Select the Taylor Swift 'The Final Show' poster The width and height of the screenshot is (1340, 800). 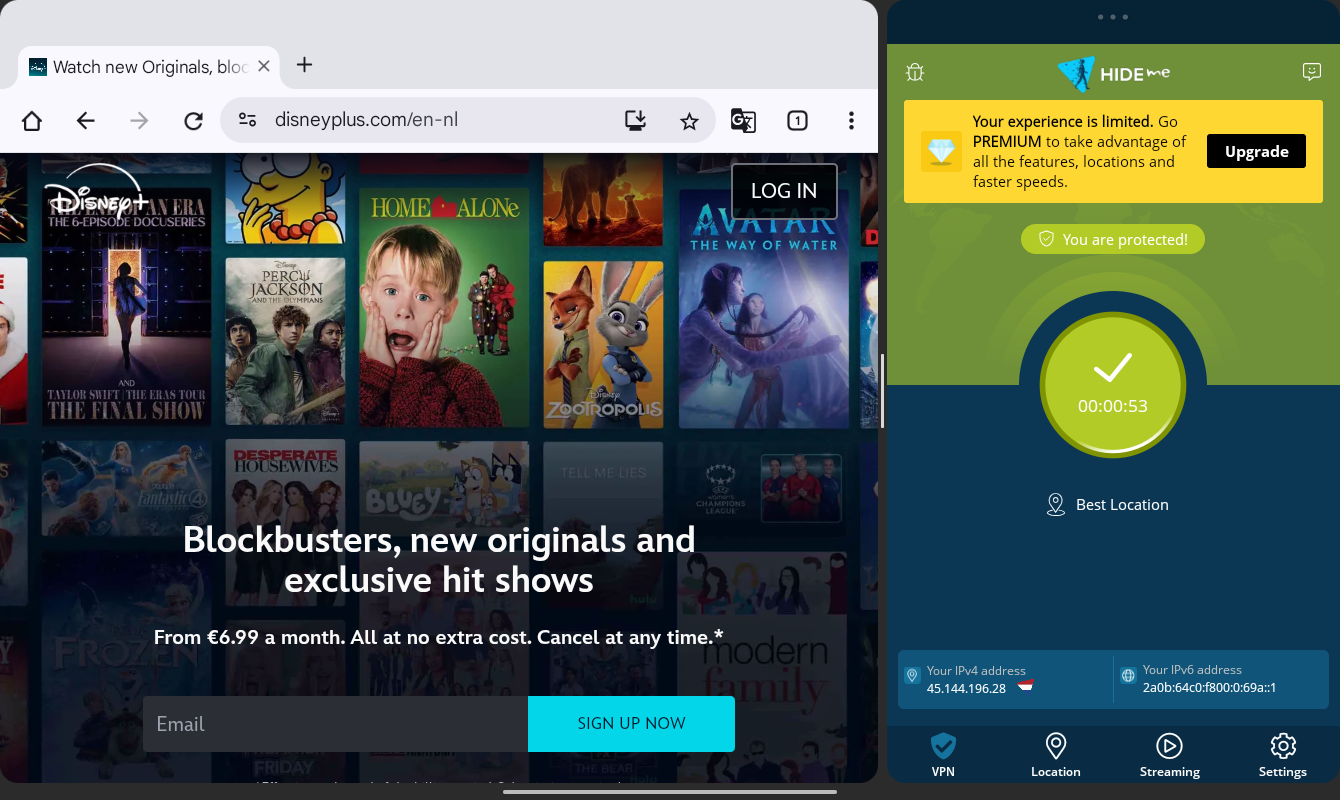[x=126, y=307]
